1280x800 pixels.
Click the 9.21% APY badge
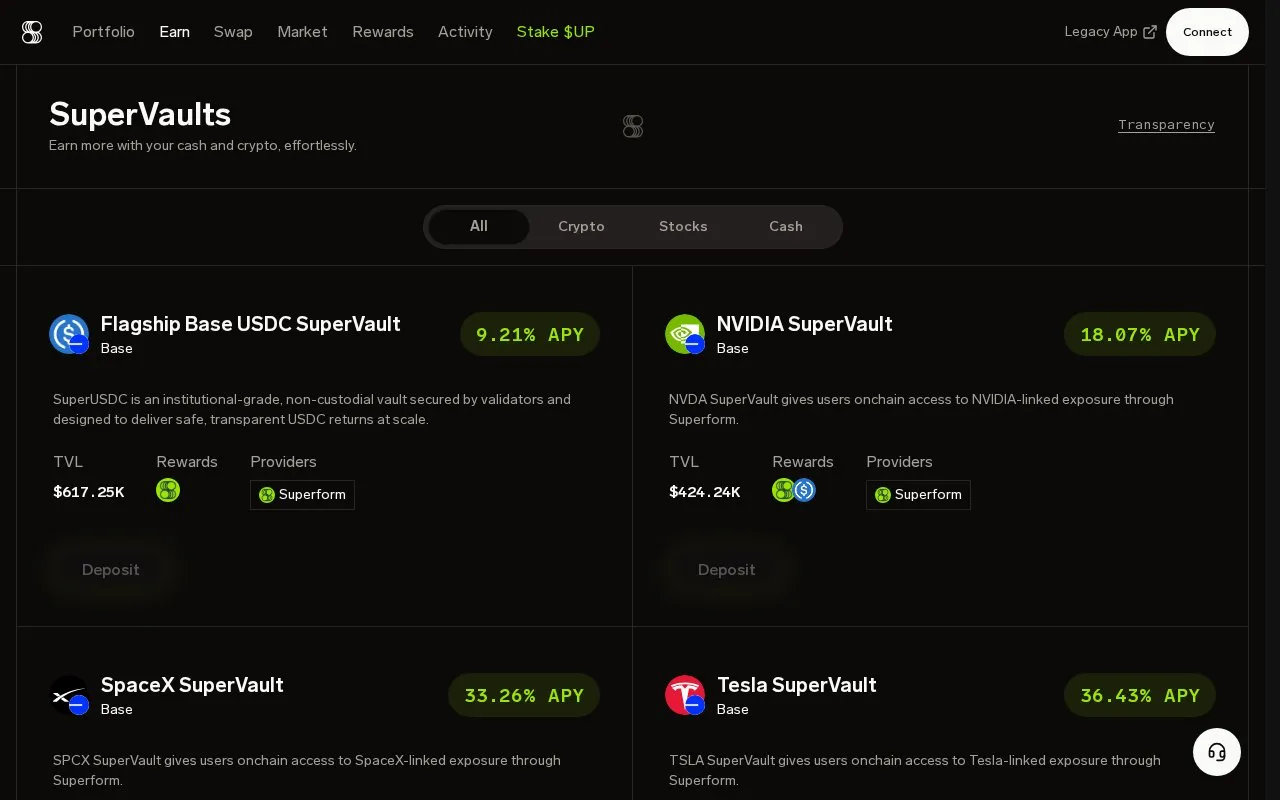pyautogui.click(x=530, y=334)
